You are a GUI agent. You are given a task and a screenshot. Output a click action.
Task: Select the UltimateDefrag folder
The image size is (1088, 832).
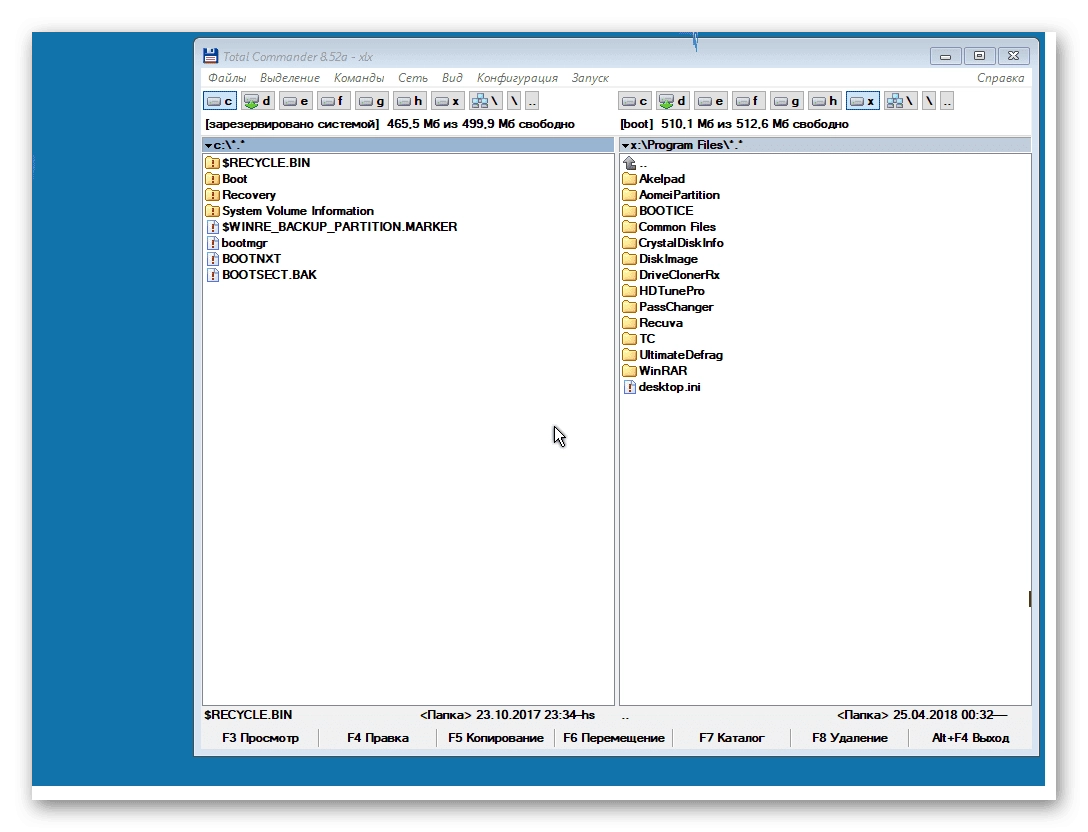point(673,355)
